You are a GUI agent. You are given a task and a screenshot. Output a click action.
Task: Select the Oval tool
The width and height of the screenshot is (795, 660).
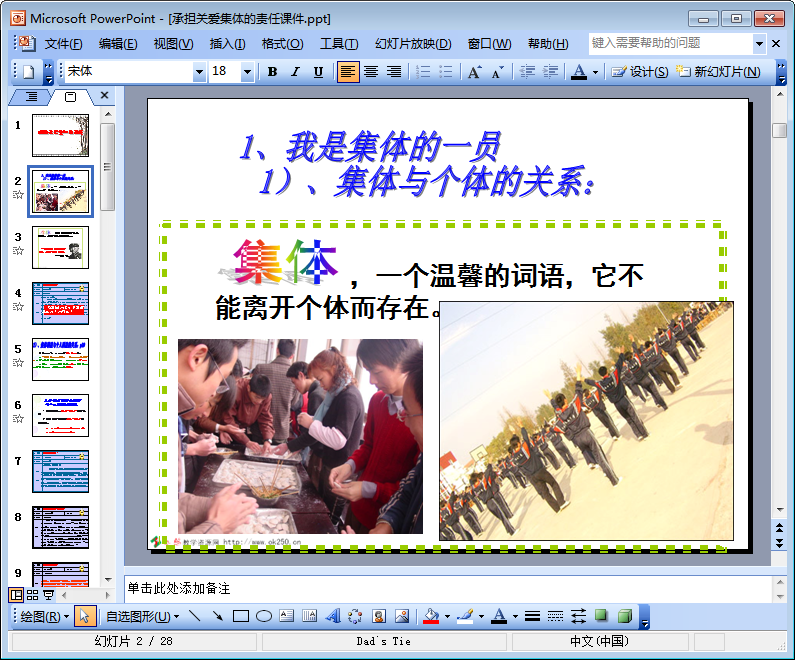(264, 616)
